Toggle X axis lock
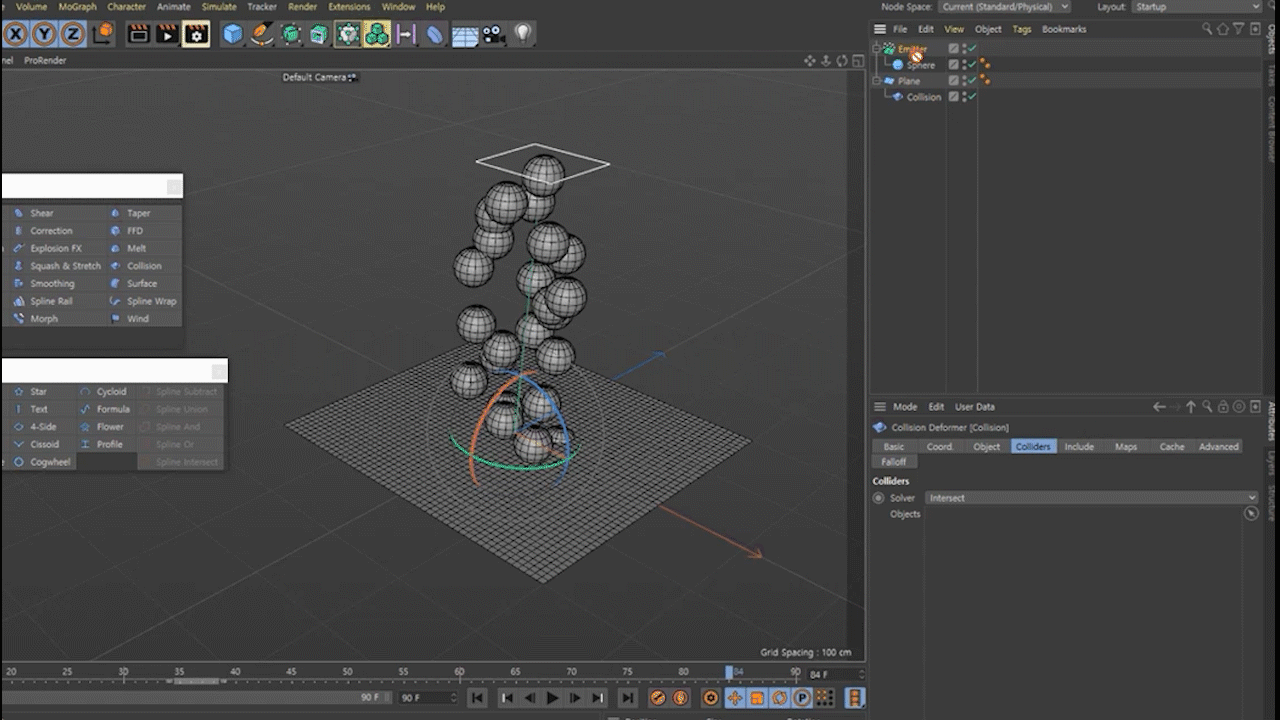The image size is (1280, 720). [x=16, y=35]
